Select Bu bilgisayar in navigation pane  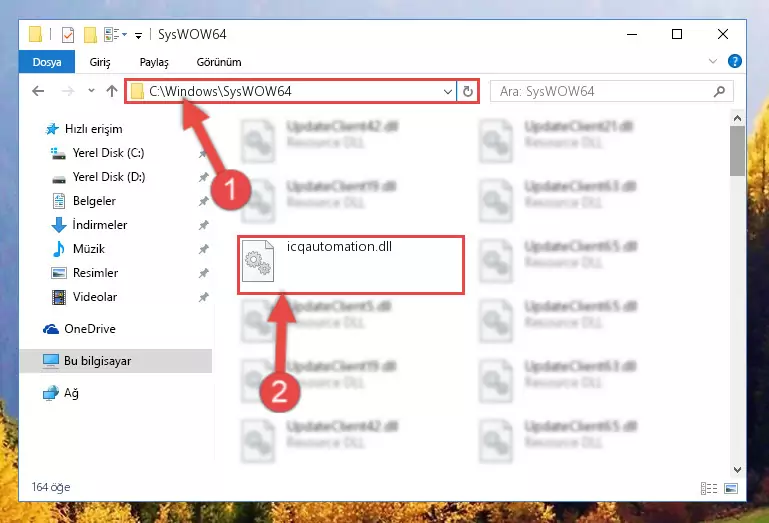(116, 361)
